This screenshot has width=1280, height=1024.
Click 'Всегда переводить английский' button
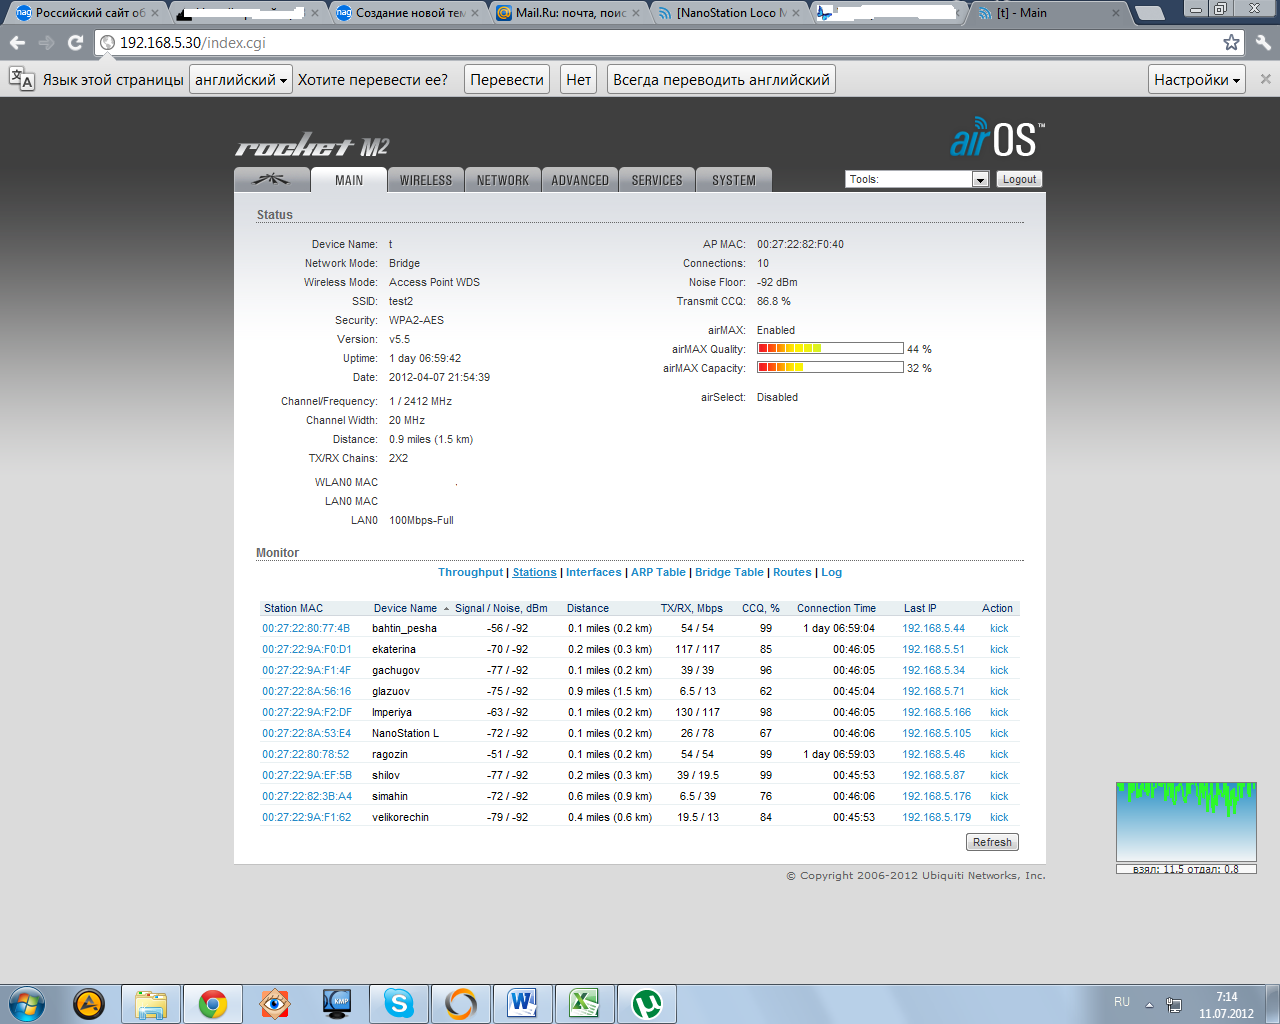coord(721,80)
